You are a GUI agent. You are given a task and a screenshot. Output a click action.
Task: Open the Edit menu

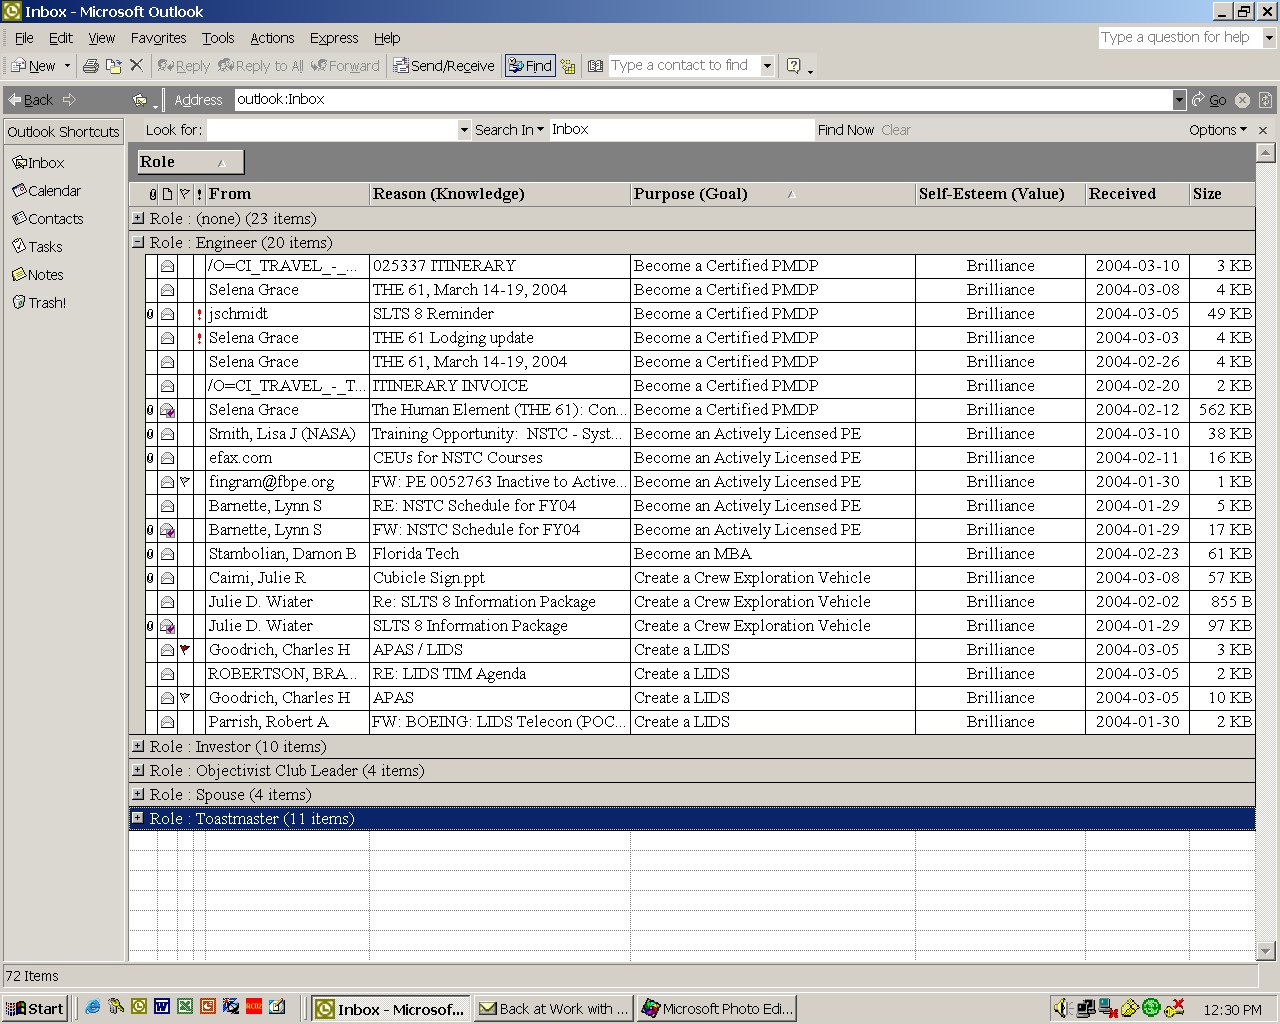[61, 38]
